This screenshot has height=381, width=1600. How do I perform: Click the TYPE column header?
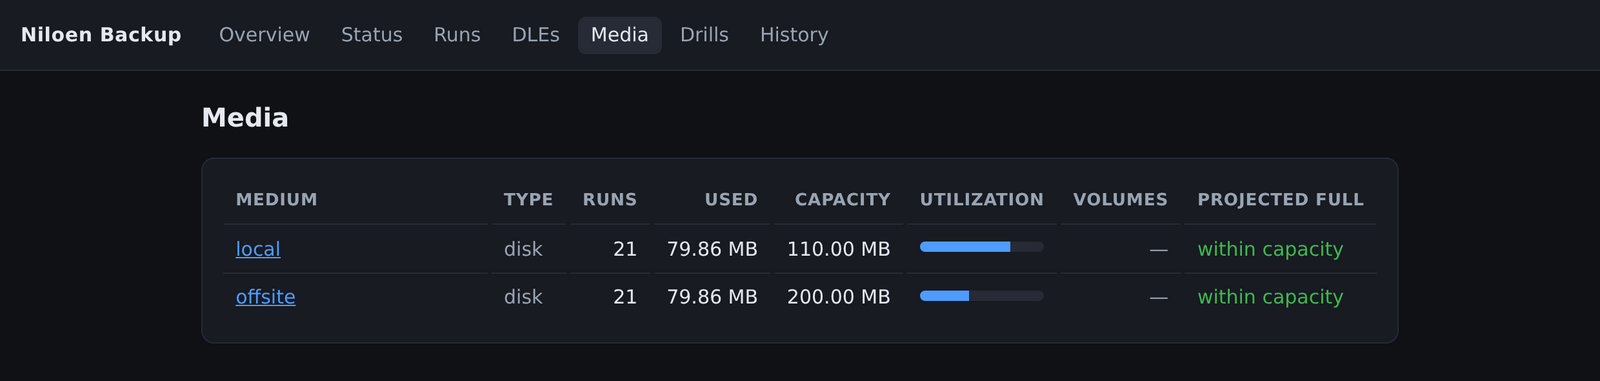click(528, 200)
